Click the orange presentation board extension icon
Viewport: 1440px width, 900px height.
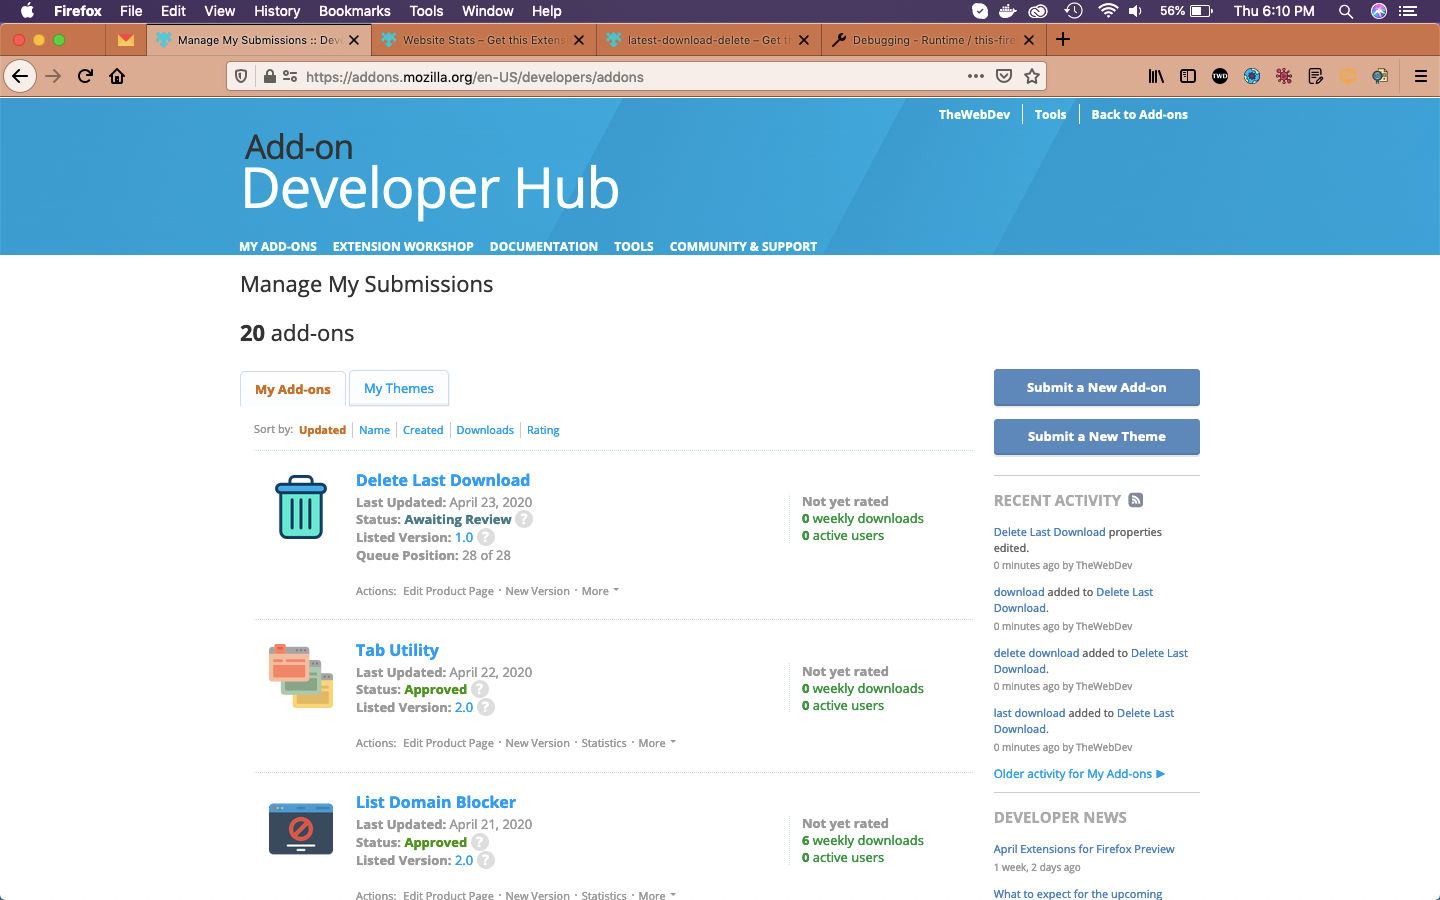point(1348,76)
